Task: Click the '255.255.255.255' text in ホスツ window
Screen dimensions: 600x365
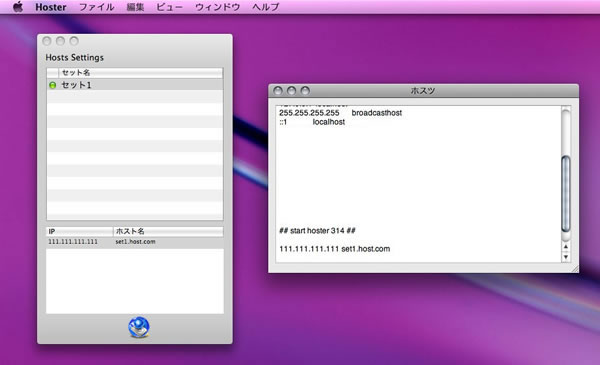Action: point(309,113)
